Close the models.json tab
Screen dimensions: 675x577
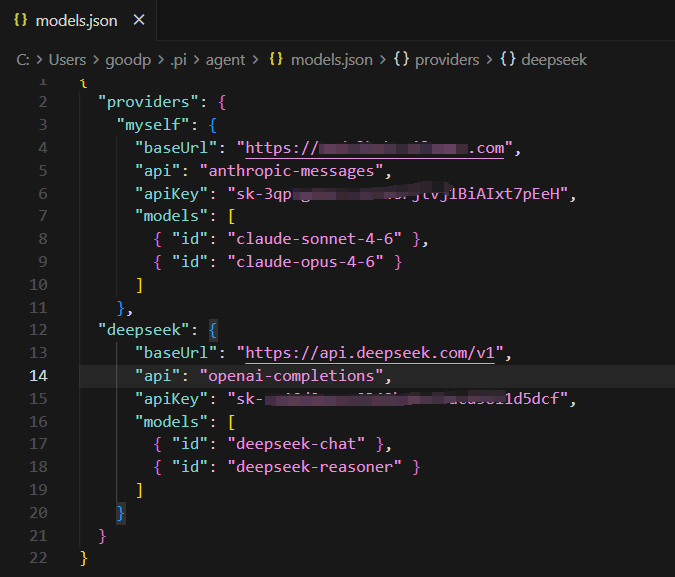[x=139, y=20]
